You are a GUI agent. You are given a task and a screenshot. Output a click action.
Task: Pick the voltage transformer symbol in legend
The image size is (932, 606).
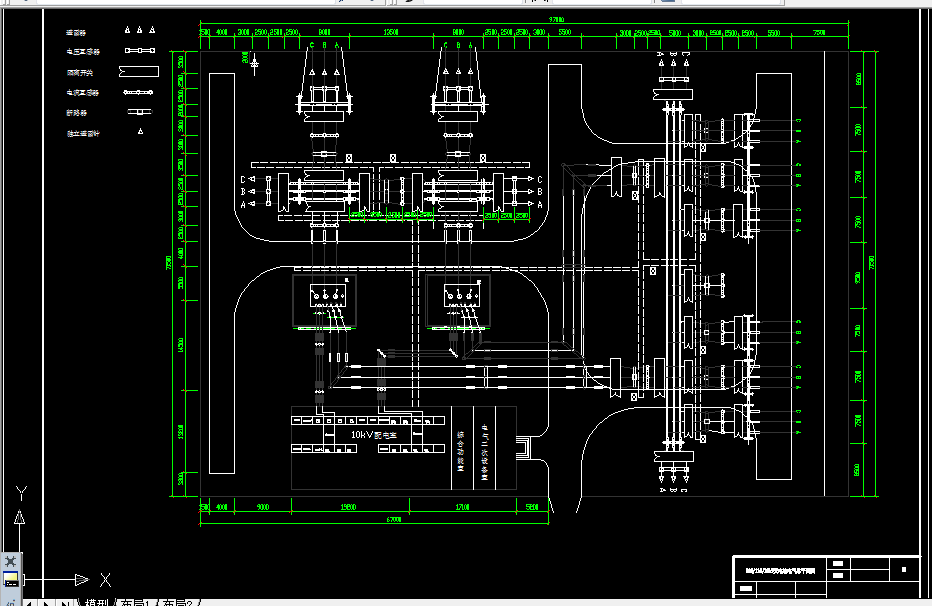point(140,50)
